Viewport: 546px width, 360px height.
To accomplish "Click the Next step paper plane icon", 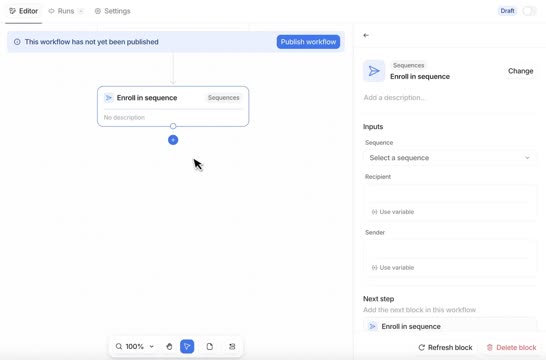I will (x=373, y=326).
